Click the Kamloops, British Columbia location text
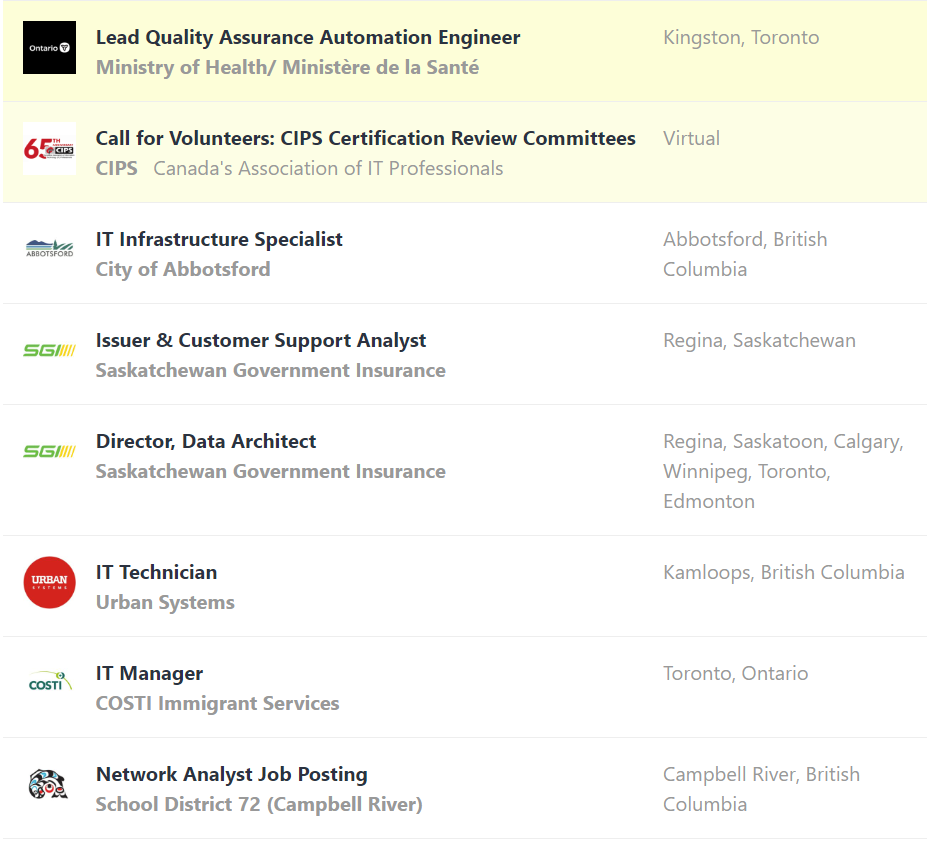The height and width of the screenshot is (842, 927). click(x=783, y=573)
